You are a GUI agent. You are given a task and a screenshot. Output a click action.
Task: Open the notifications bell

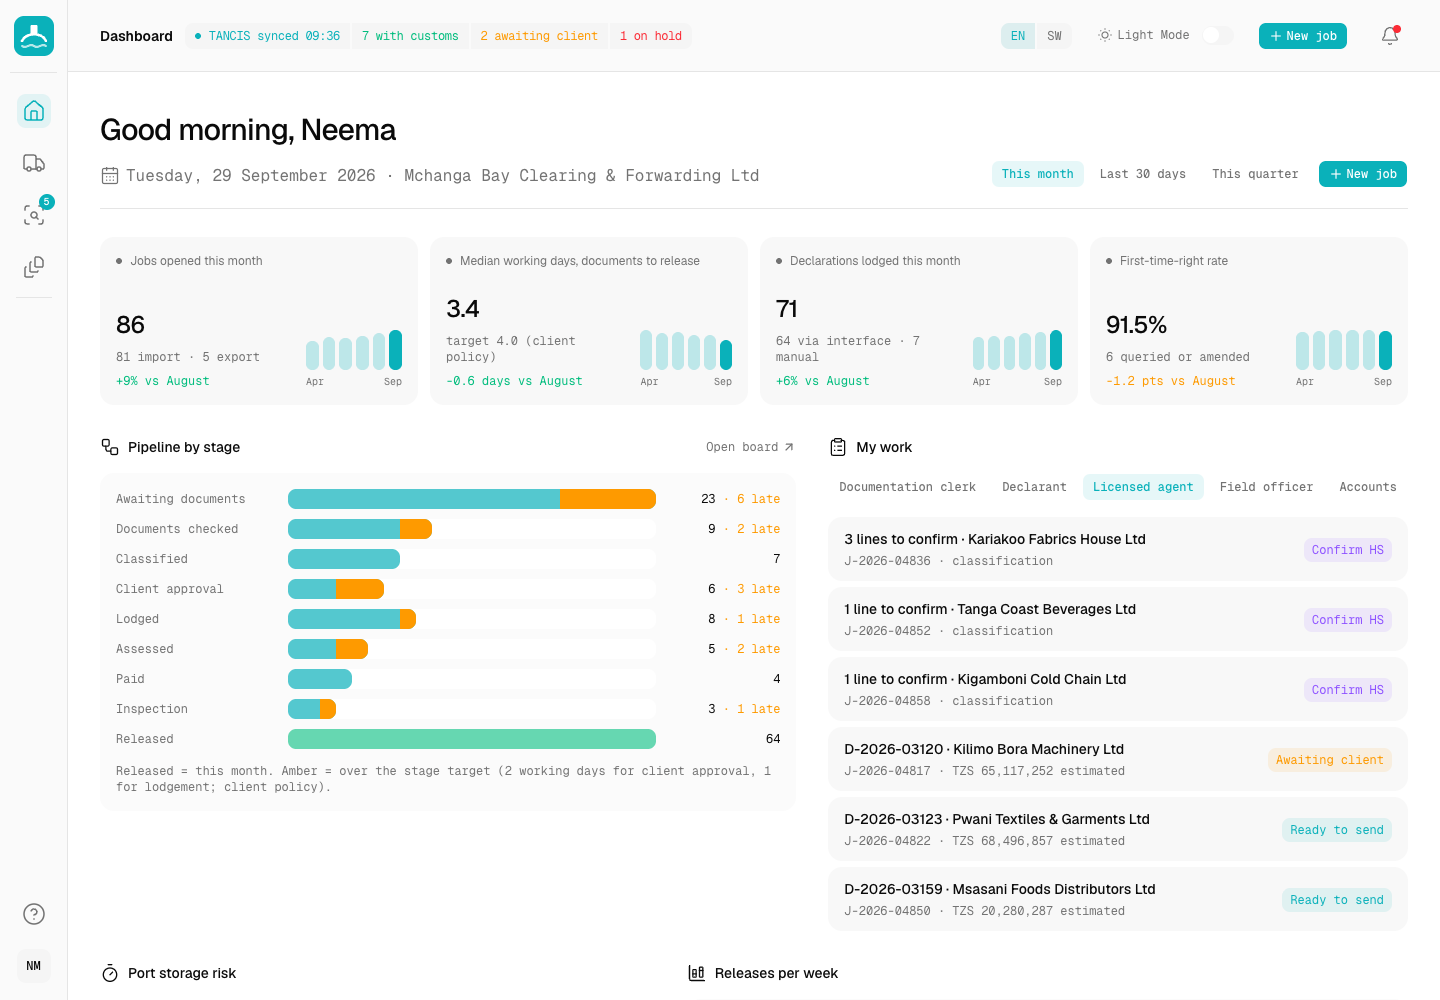1390,36
